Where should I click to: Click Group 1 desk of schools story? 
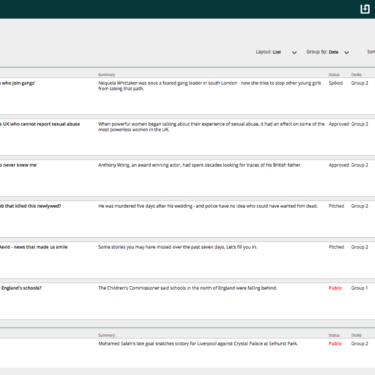coord(360,288)
